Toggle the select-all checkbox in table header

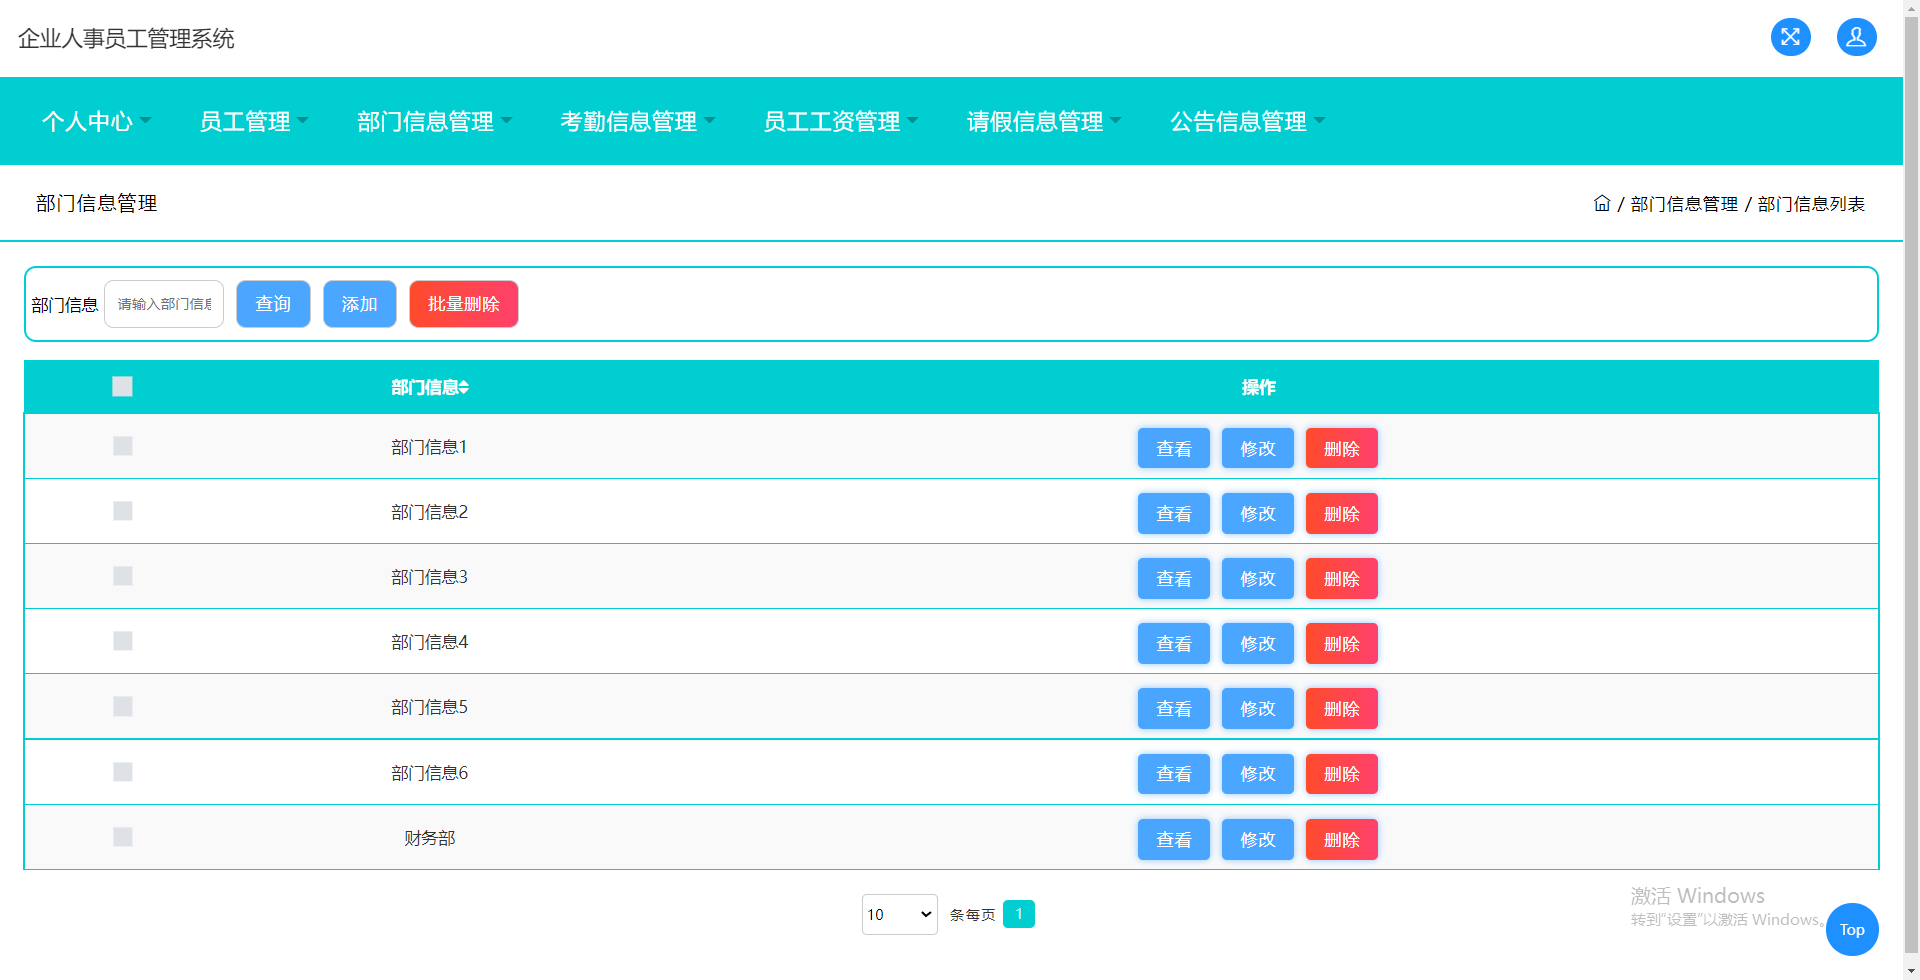[x=122, y=386]
